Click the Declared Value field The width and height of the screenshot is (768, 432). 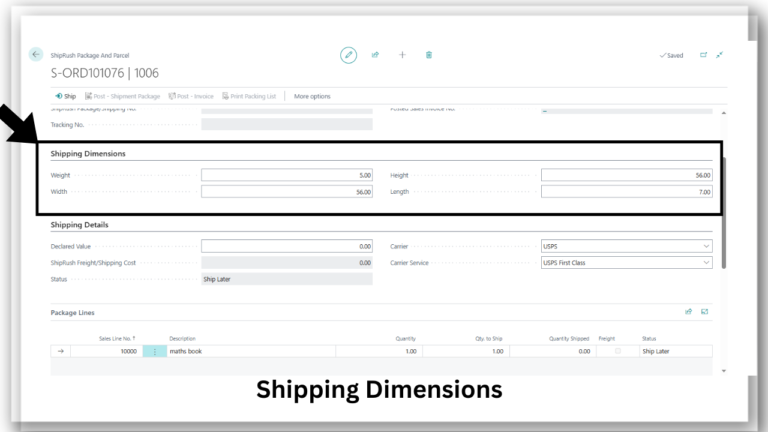(x=287, y=246)
